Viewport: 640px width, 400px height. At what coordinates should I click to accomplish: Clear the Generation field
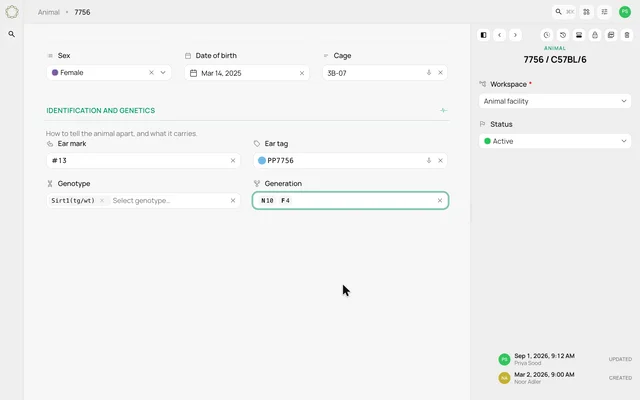pos(440,200)
